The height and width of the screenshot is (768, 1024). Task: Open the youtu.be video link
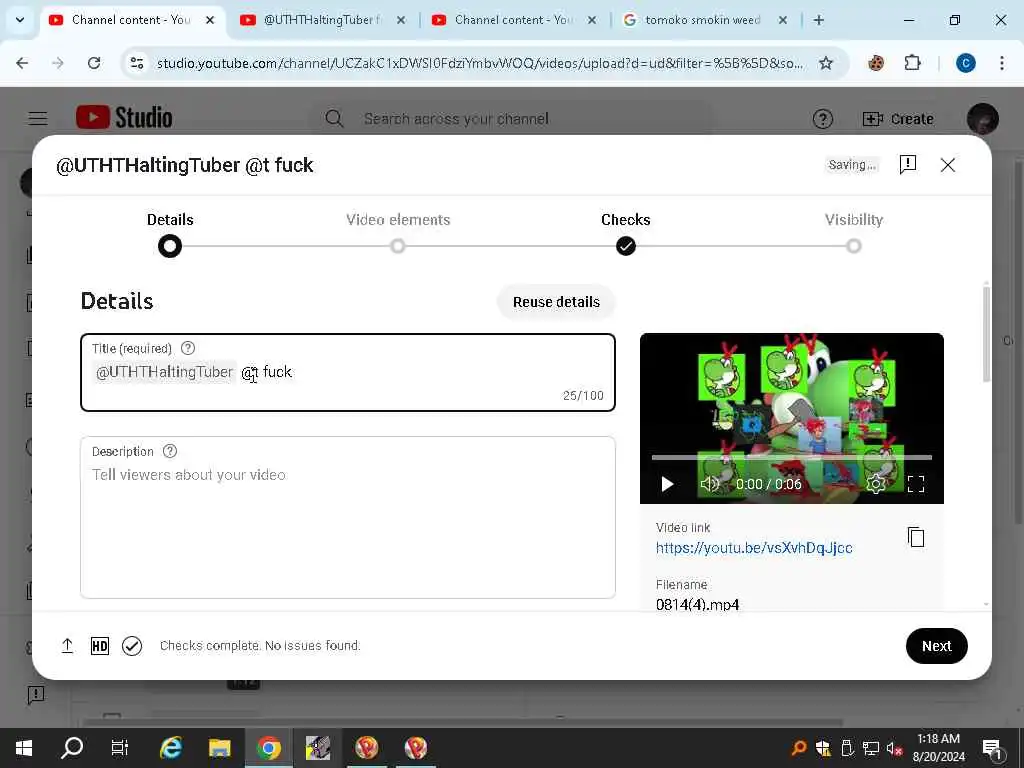754,547
